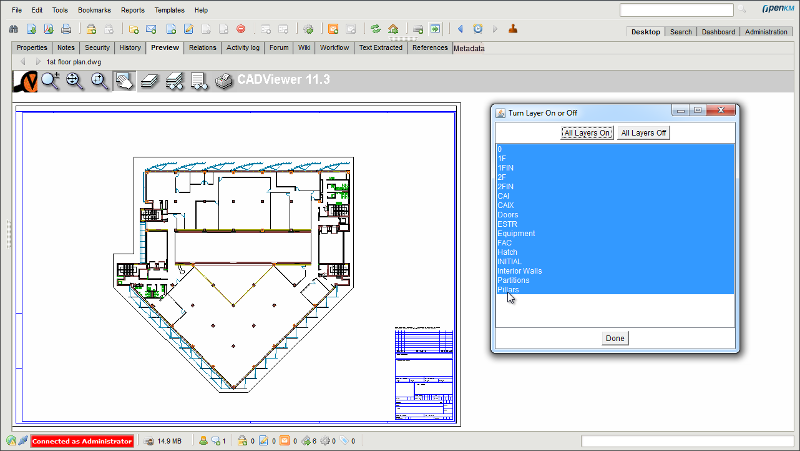Click the send email envelope icon

coord(151,29)
